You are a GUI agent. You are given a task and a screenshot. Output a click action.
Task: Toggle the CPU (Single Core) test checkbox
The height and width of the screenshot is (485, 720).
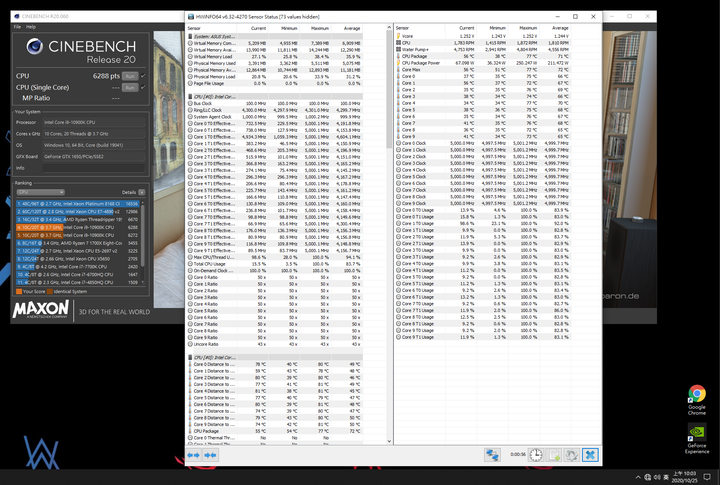point(143,87)
